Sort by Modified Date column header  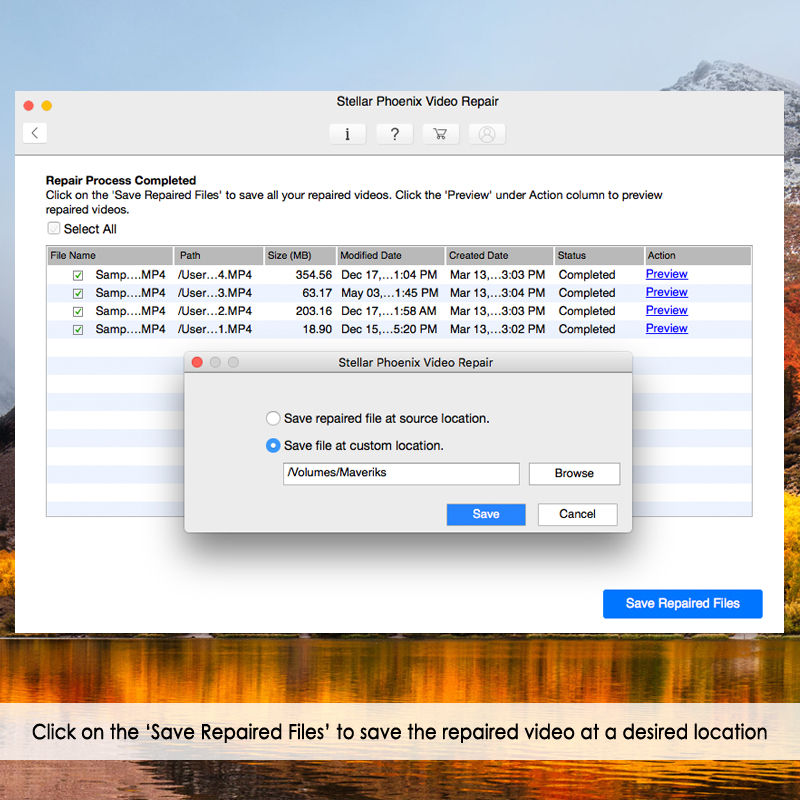pyautogui.click(x=390, y=256)
